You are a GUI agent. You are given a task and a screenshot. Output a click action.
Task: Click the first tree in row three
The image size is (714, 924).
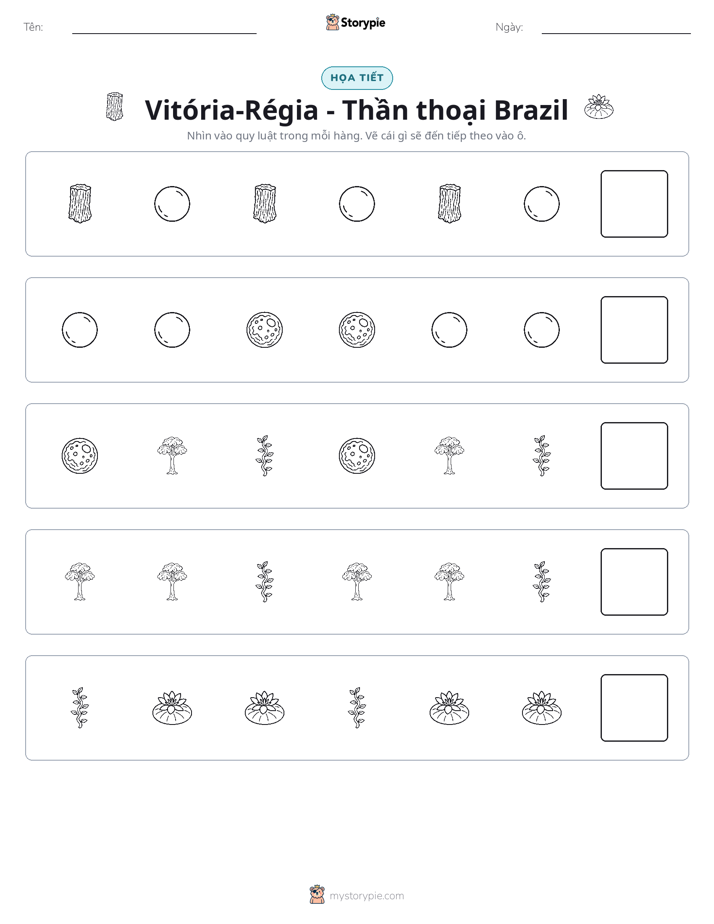coord(172,456)
